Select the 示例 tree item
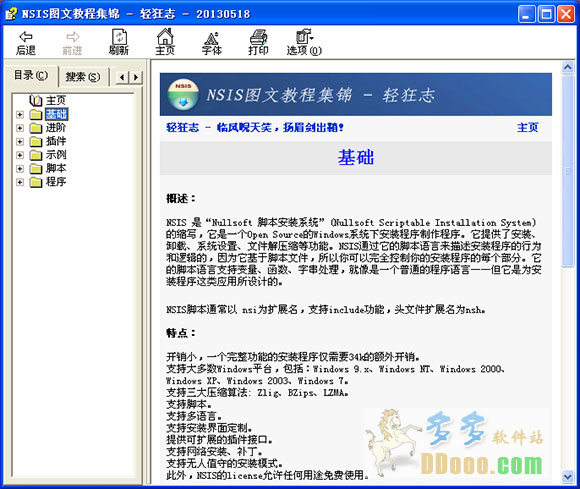The height and width of the screenshot is (489, 580). coord(56,155)
